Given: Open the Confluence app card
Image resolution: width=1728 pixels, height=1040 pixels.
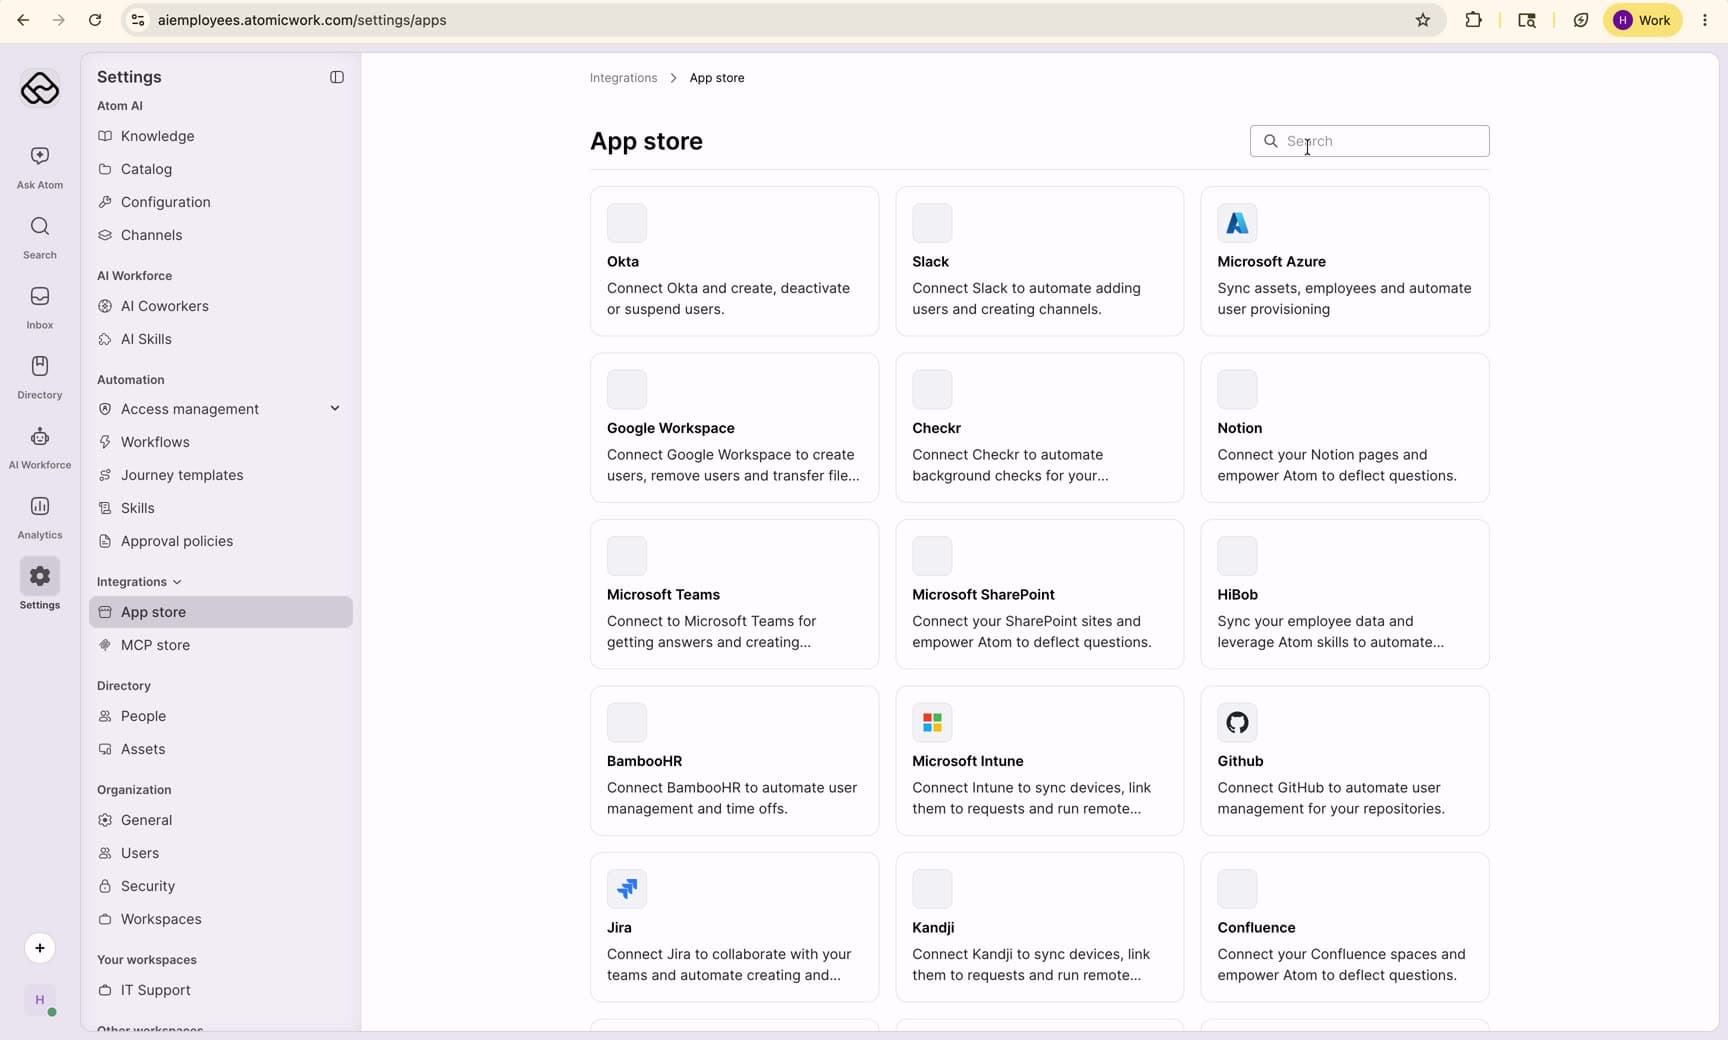Looking at the screenshot, I should 1344,927.
